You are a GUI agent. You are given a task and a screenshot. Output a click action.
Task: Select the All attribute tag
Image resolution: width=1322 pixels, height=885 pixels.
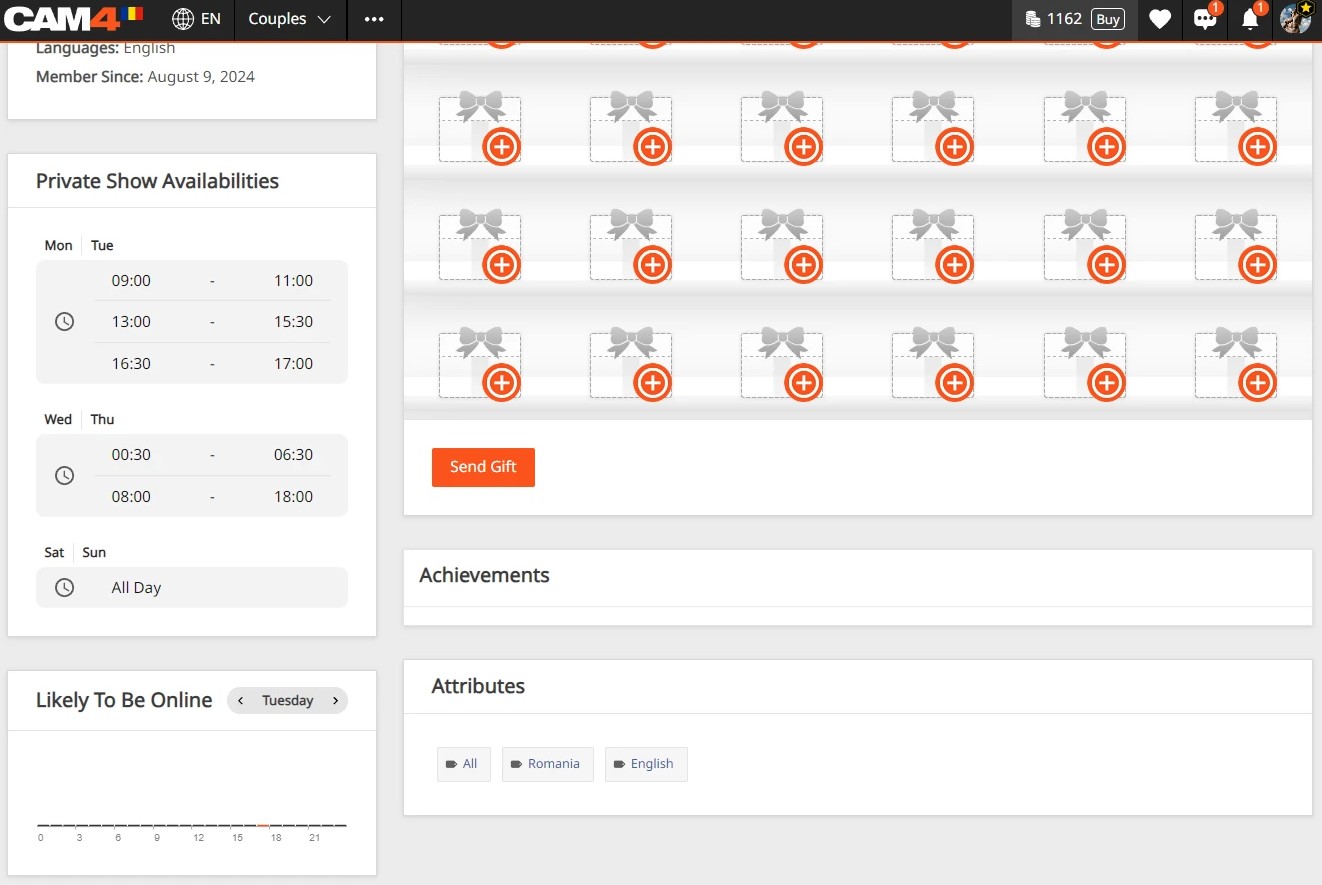pos(463,764)
